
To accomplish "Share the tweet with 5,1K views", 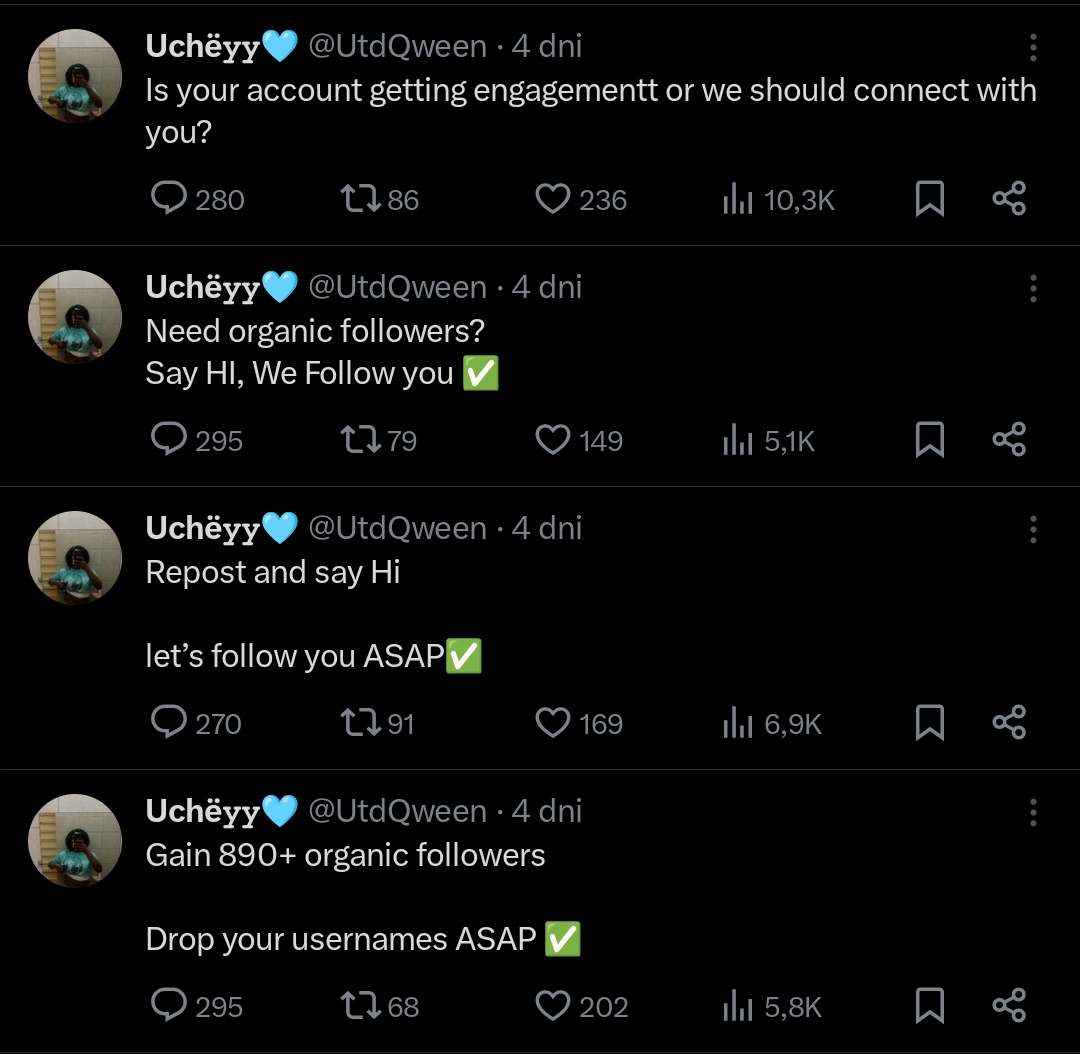I will point(1009,440).
